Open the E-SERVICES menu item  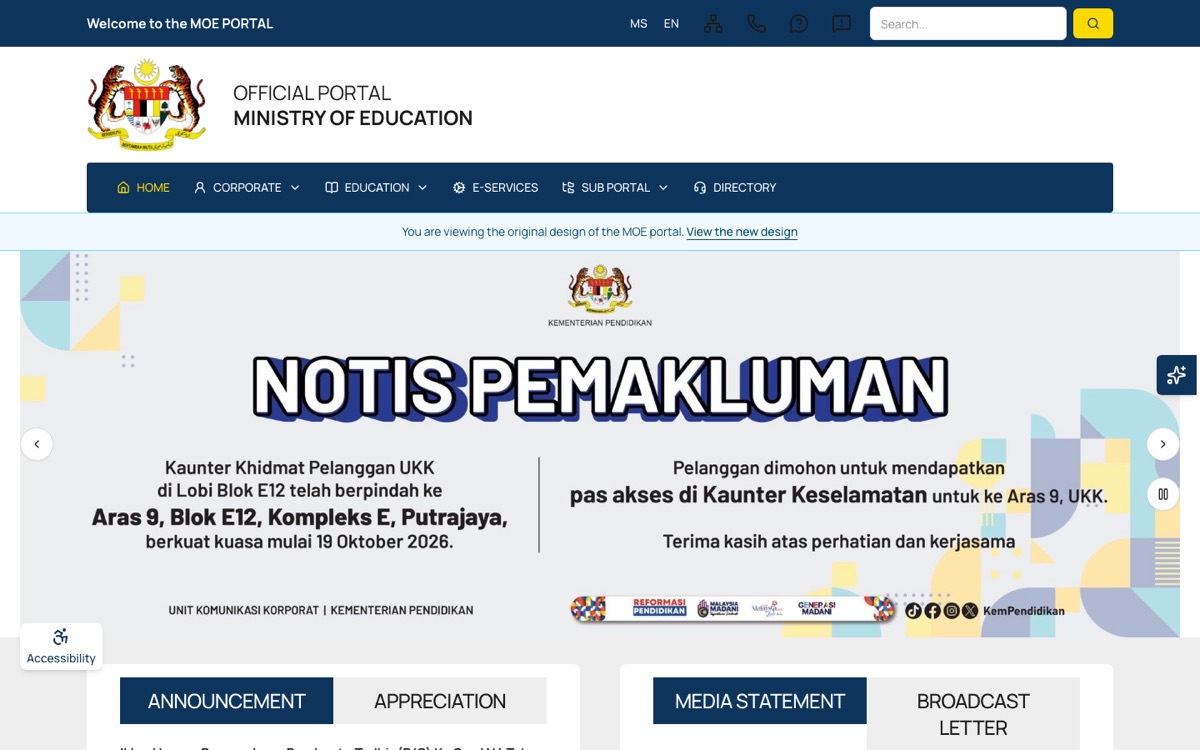(x=495, y=187)
